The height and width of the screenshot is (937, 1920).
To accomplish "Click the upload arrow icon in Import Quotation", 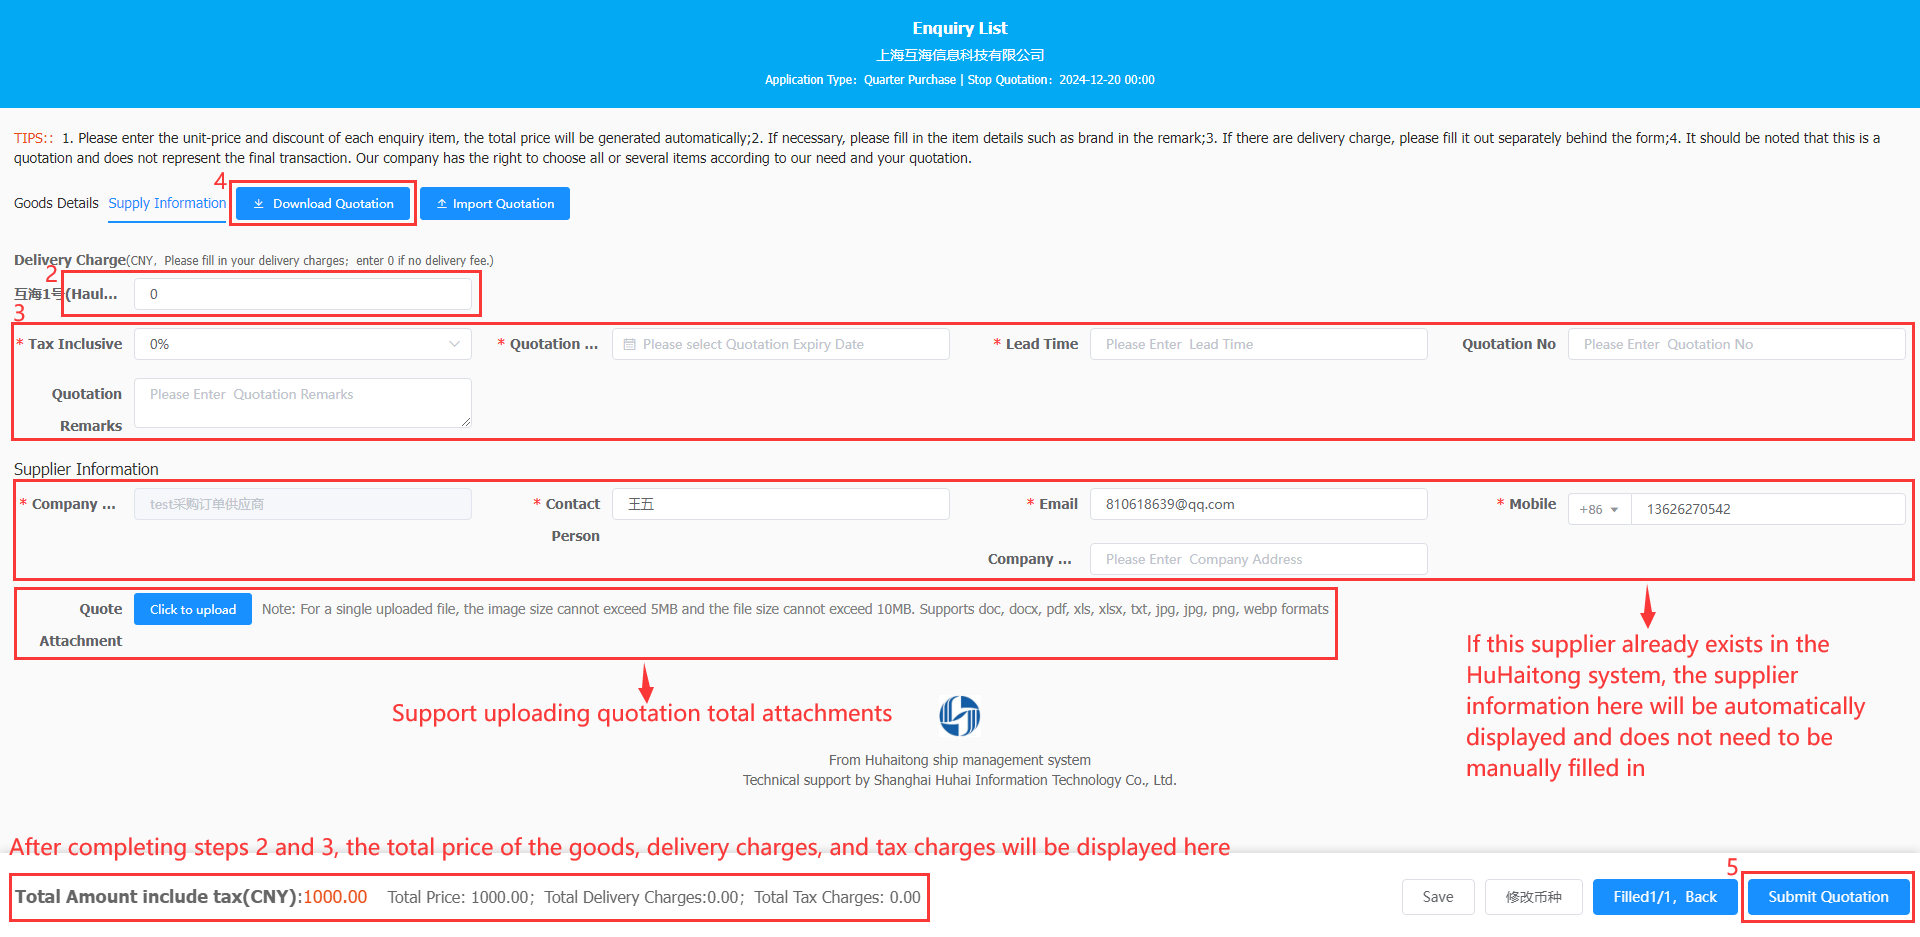I will tap(441, 204).
